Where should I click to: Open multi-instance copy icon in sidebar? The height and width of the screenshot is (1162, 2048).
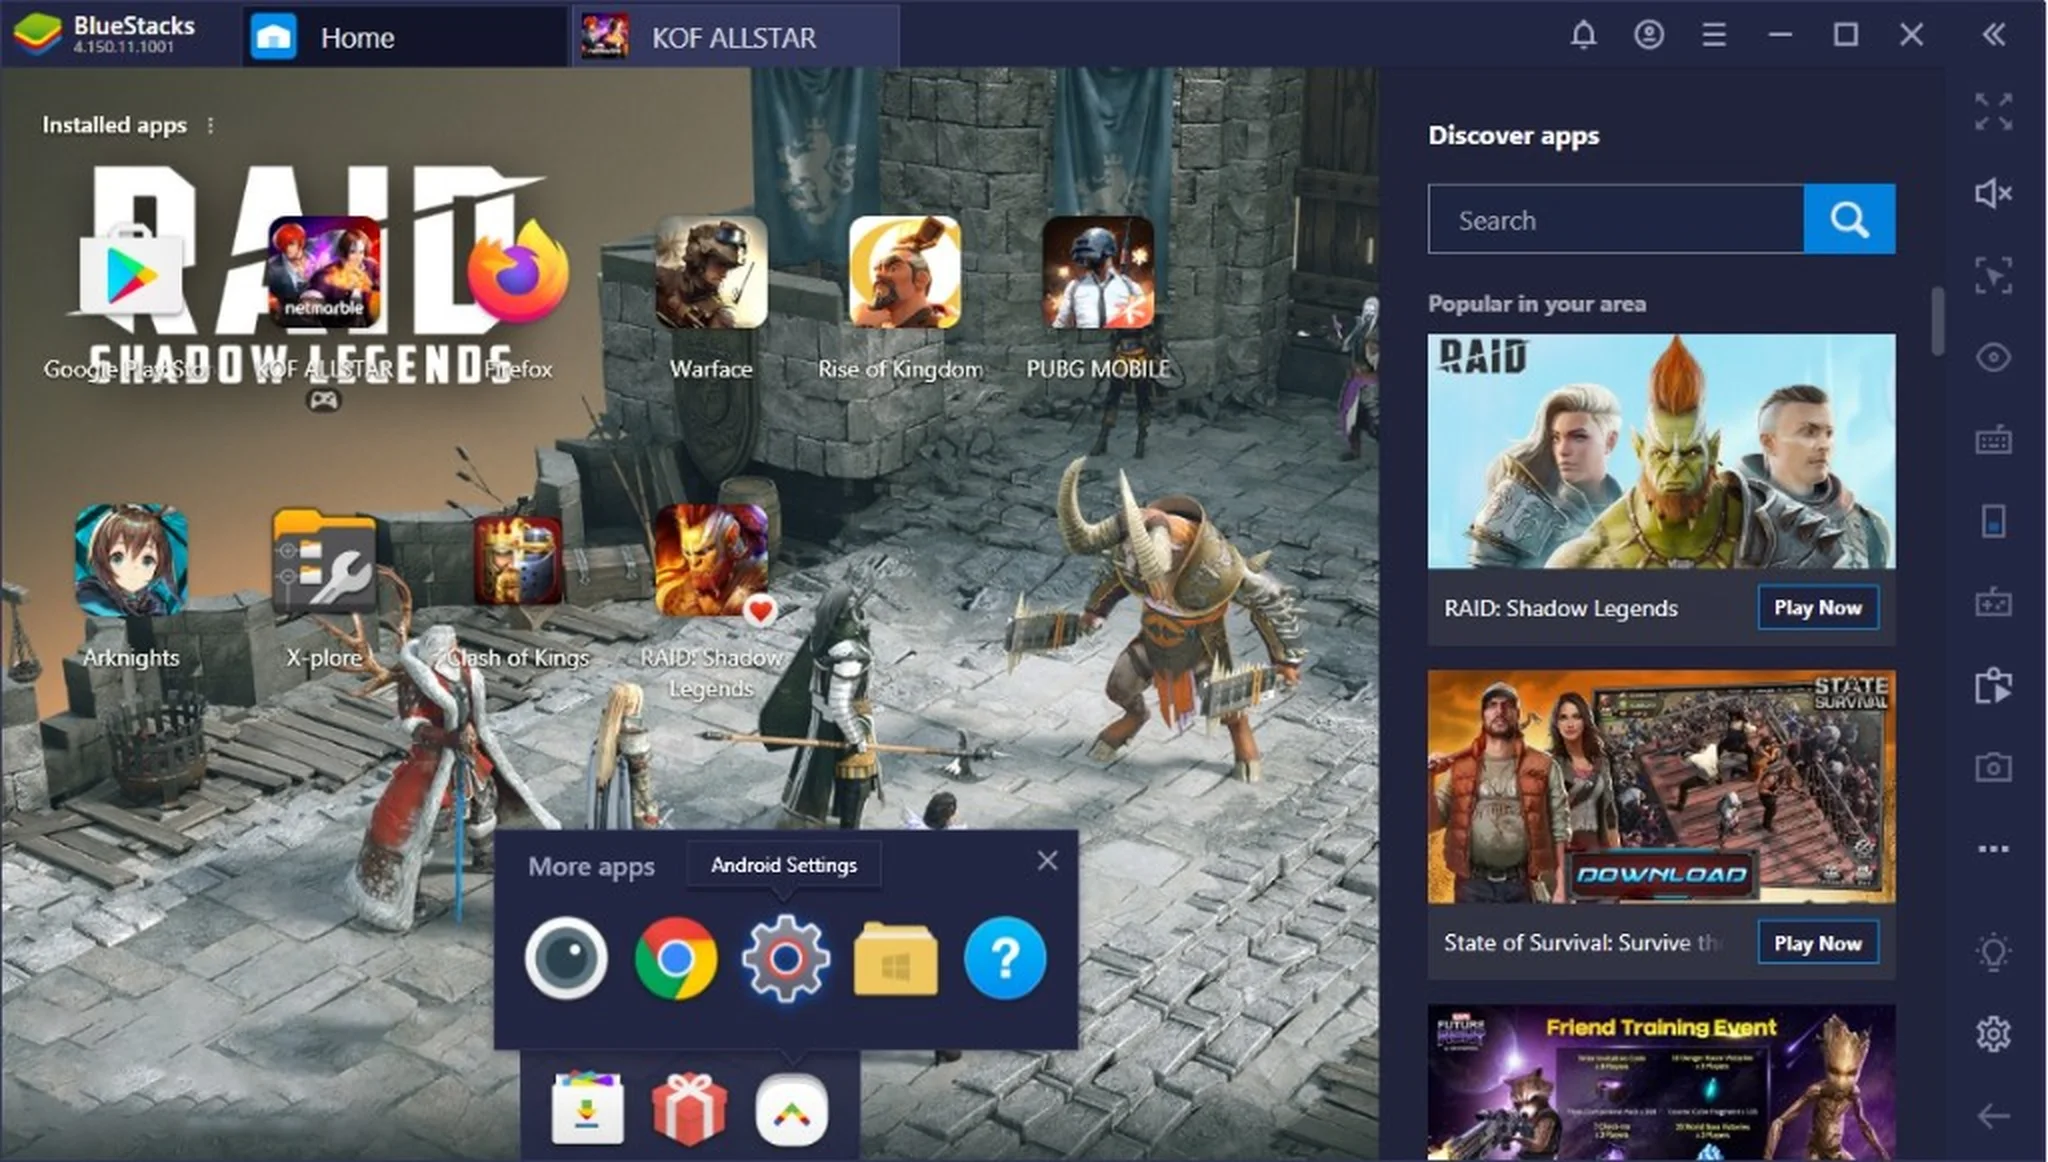pyautogui.click(x=1993, y=686)
